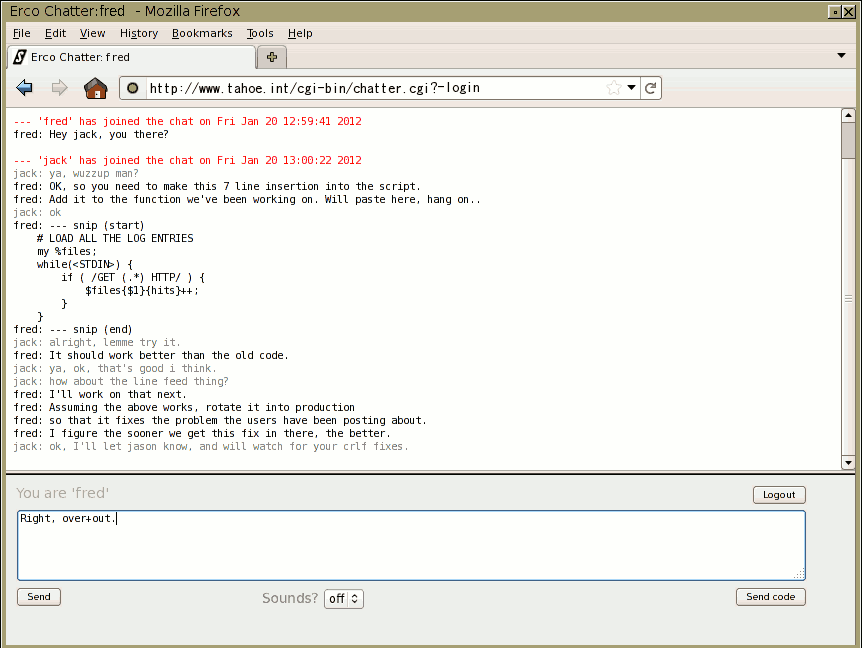Click the Logout button
The width and height of the screenshot is (863, 648).
[x=779, y=494]
